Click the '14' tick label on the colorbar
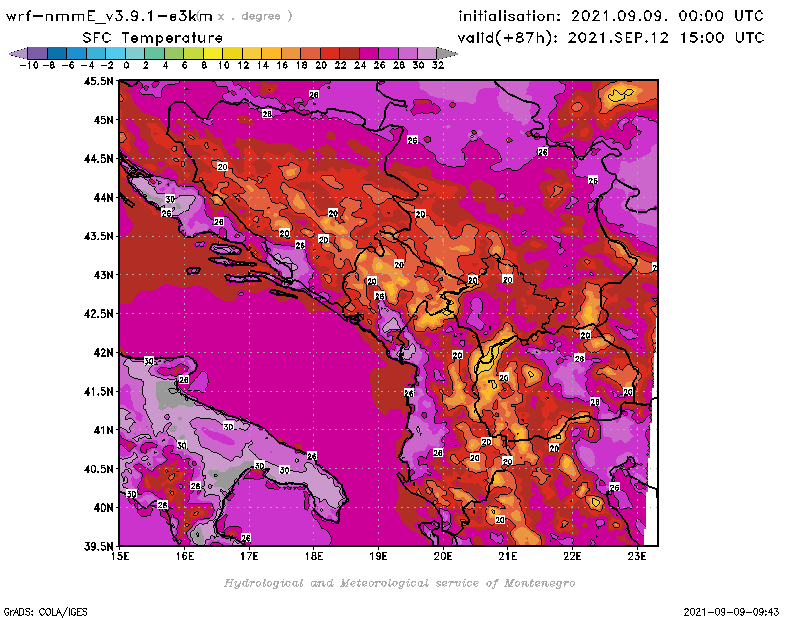 263,65
